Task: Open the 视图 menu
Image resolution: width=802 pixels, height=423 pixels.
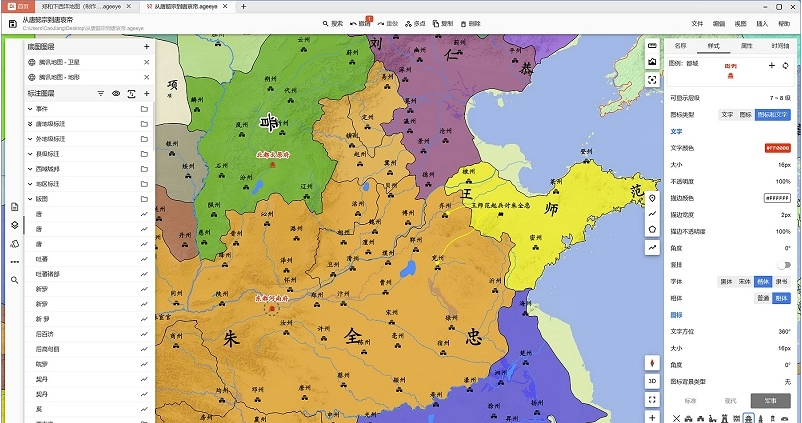Action: pos(740,24)
